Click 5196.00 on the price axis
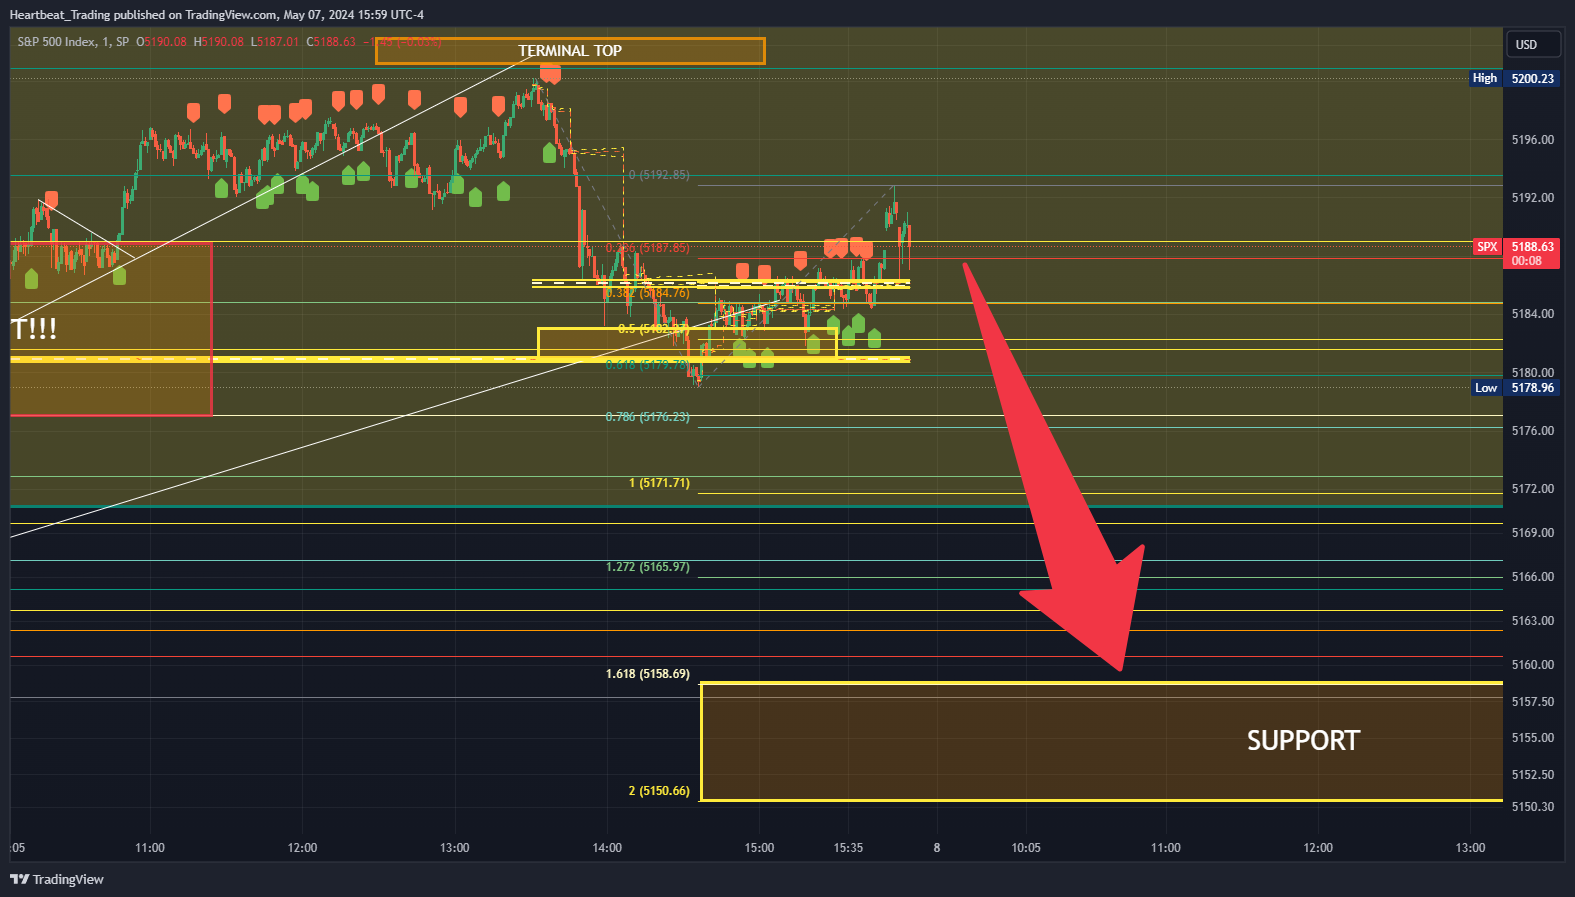The width and height of the screenshot is (1575, 897). [x=1533, y=140]
